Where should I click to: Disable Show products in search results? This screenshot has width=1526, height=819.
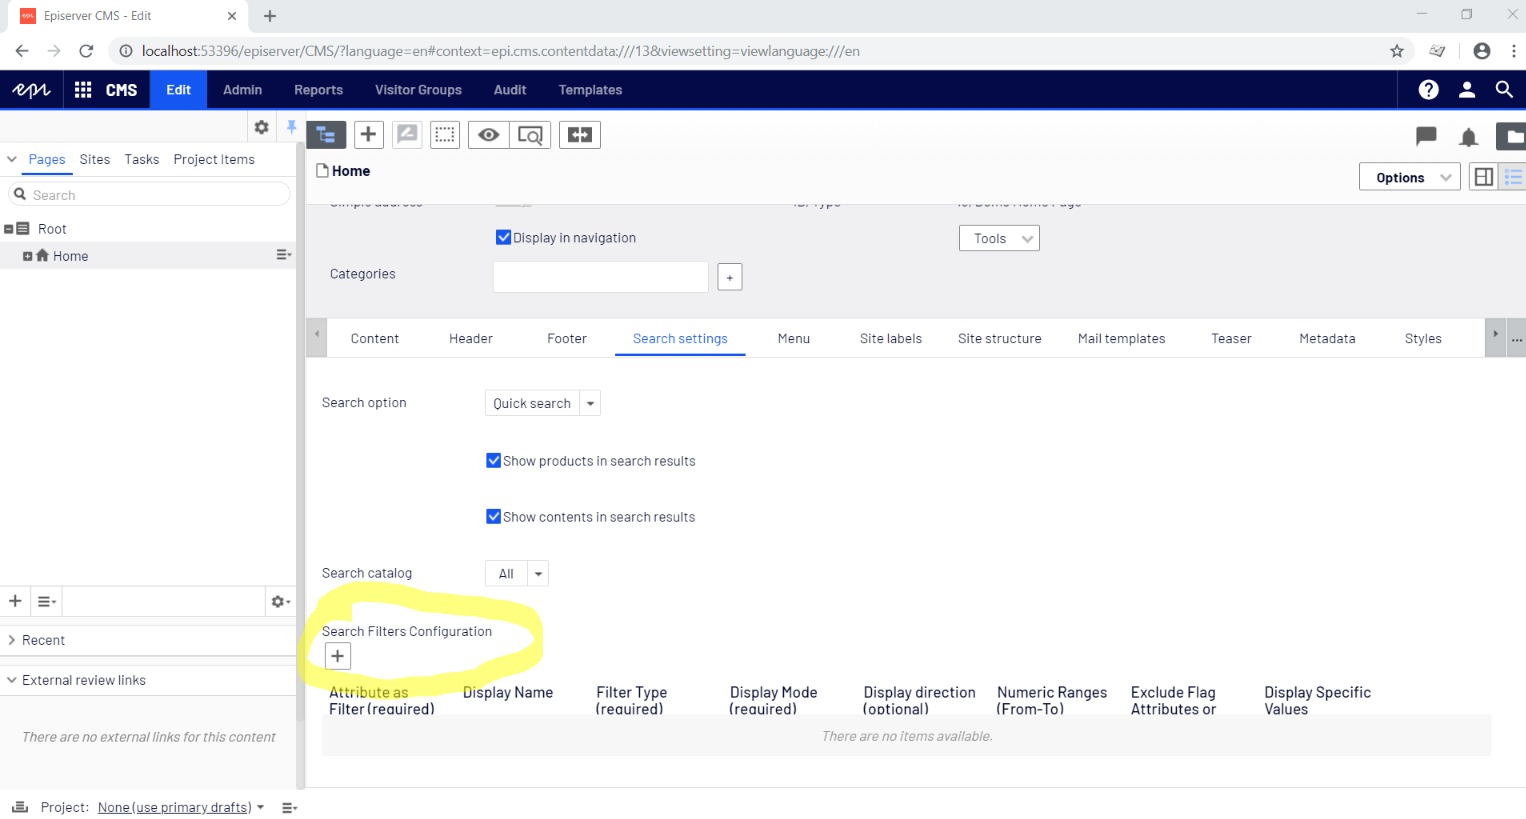tap(493, 461)
